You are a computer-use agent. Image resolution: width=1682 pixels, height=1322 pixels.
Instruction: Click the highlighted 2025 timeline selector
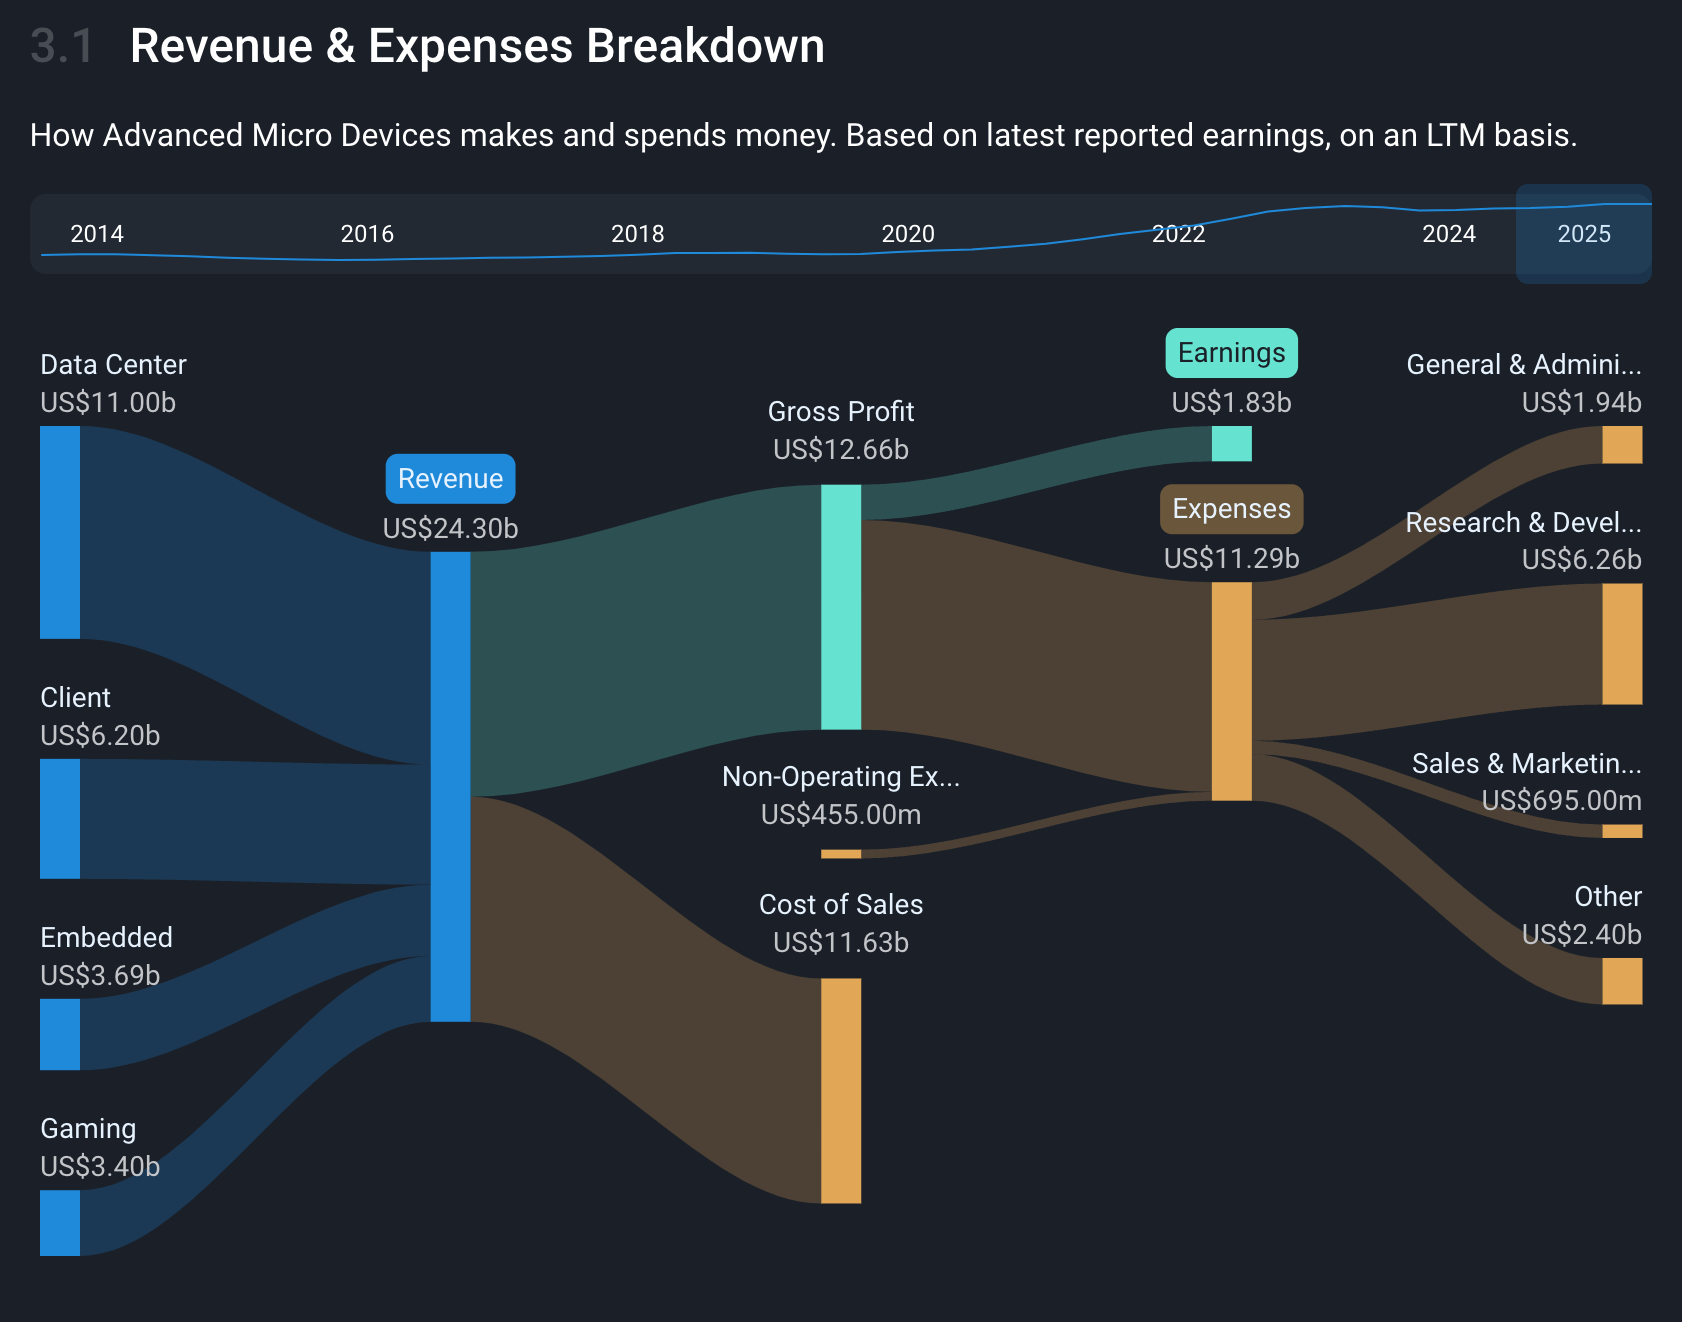(x=1584, y=234)
